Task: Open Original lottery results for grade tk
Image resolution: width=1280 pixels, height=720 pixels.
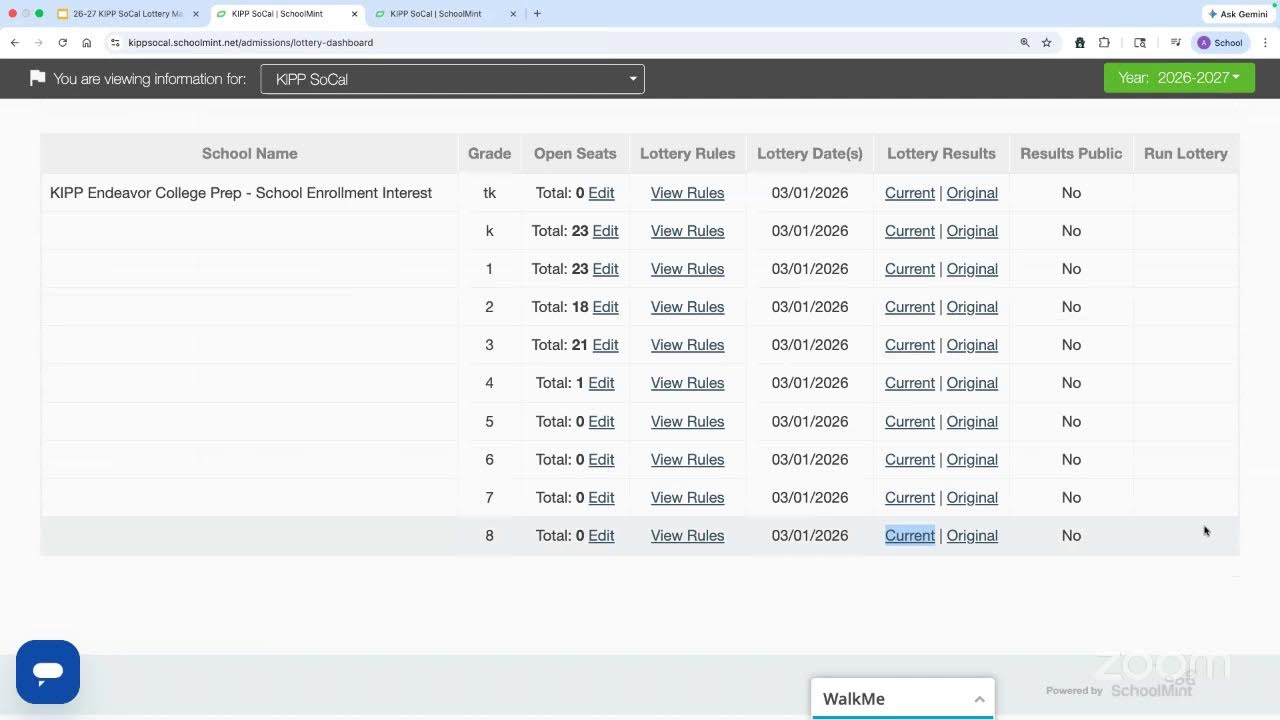Action: pos(972,193)
